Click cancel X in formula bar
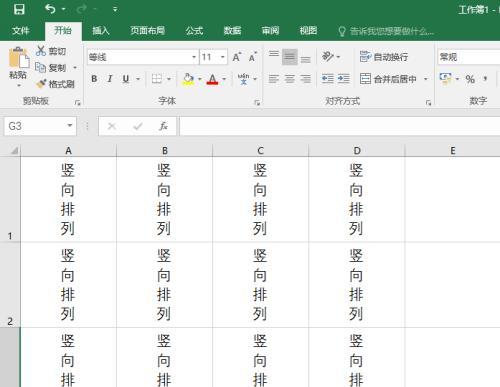Image resolution: width=500 pixels, height=387 pixels. pyautogui.click(x=112, y=126)
